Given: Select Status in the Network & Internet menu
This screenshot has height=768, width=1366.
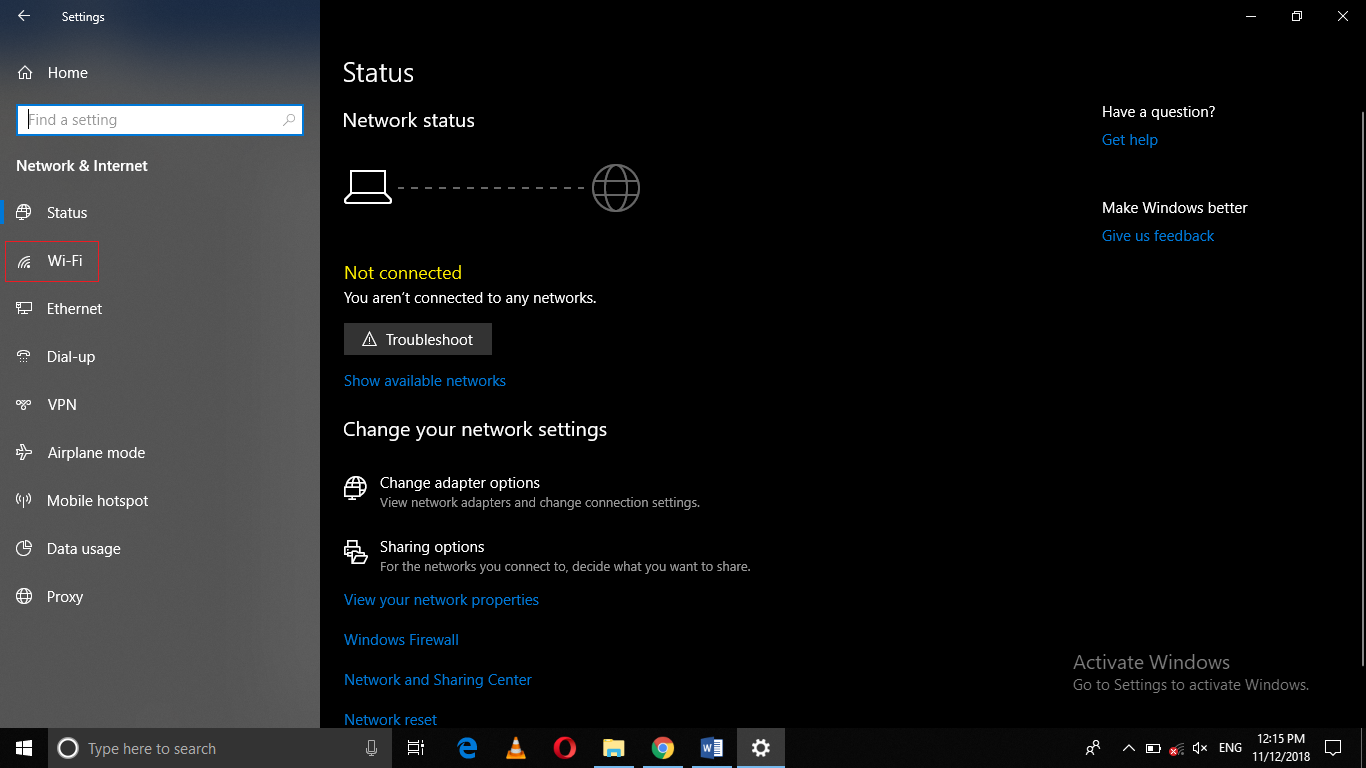Looking at the screenshot, I should (x=66, y=212).
